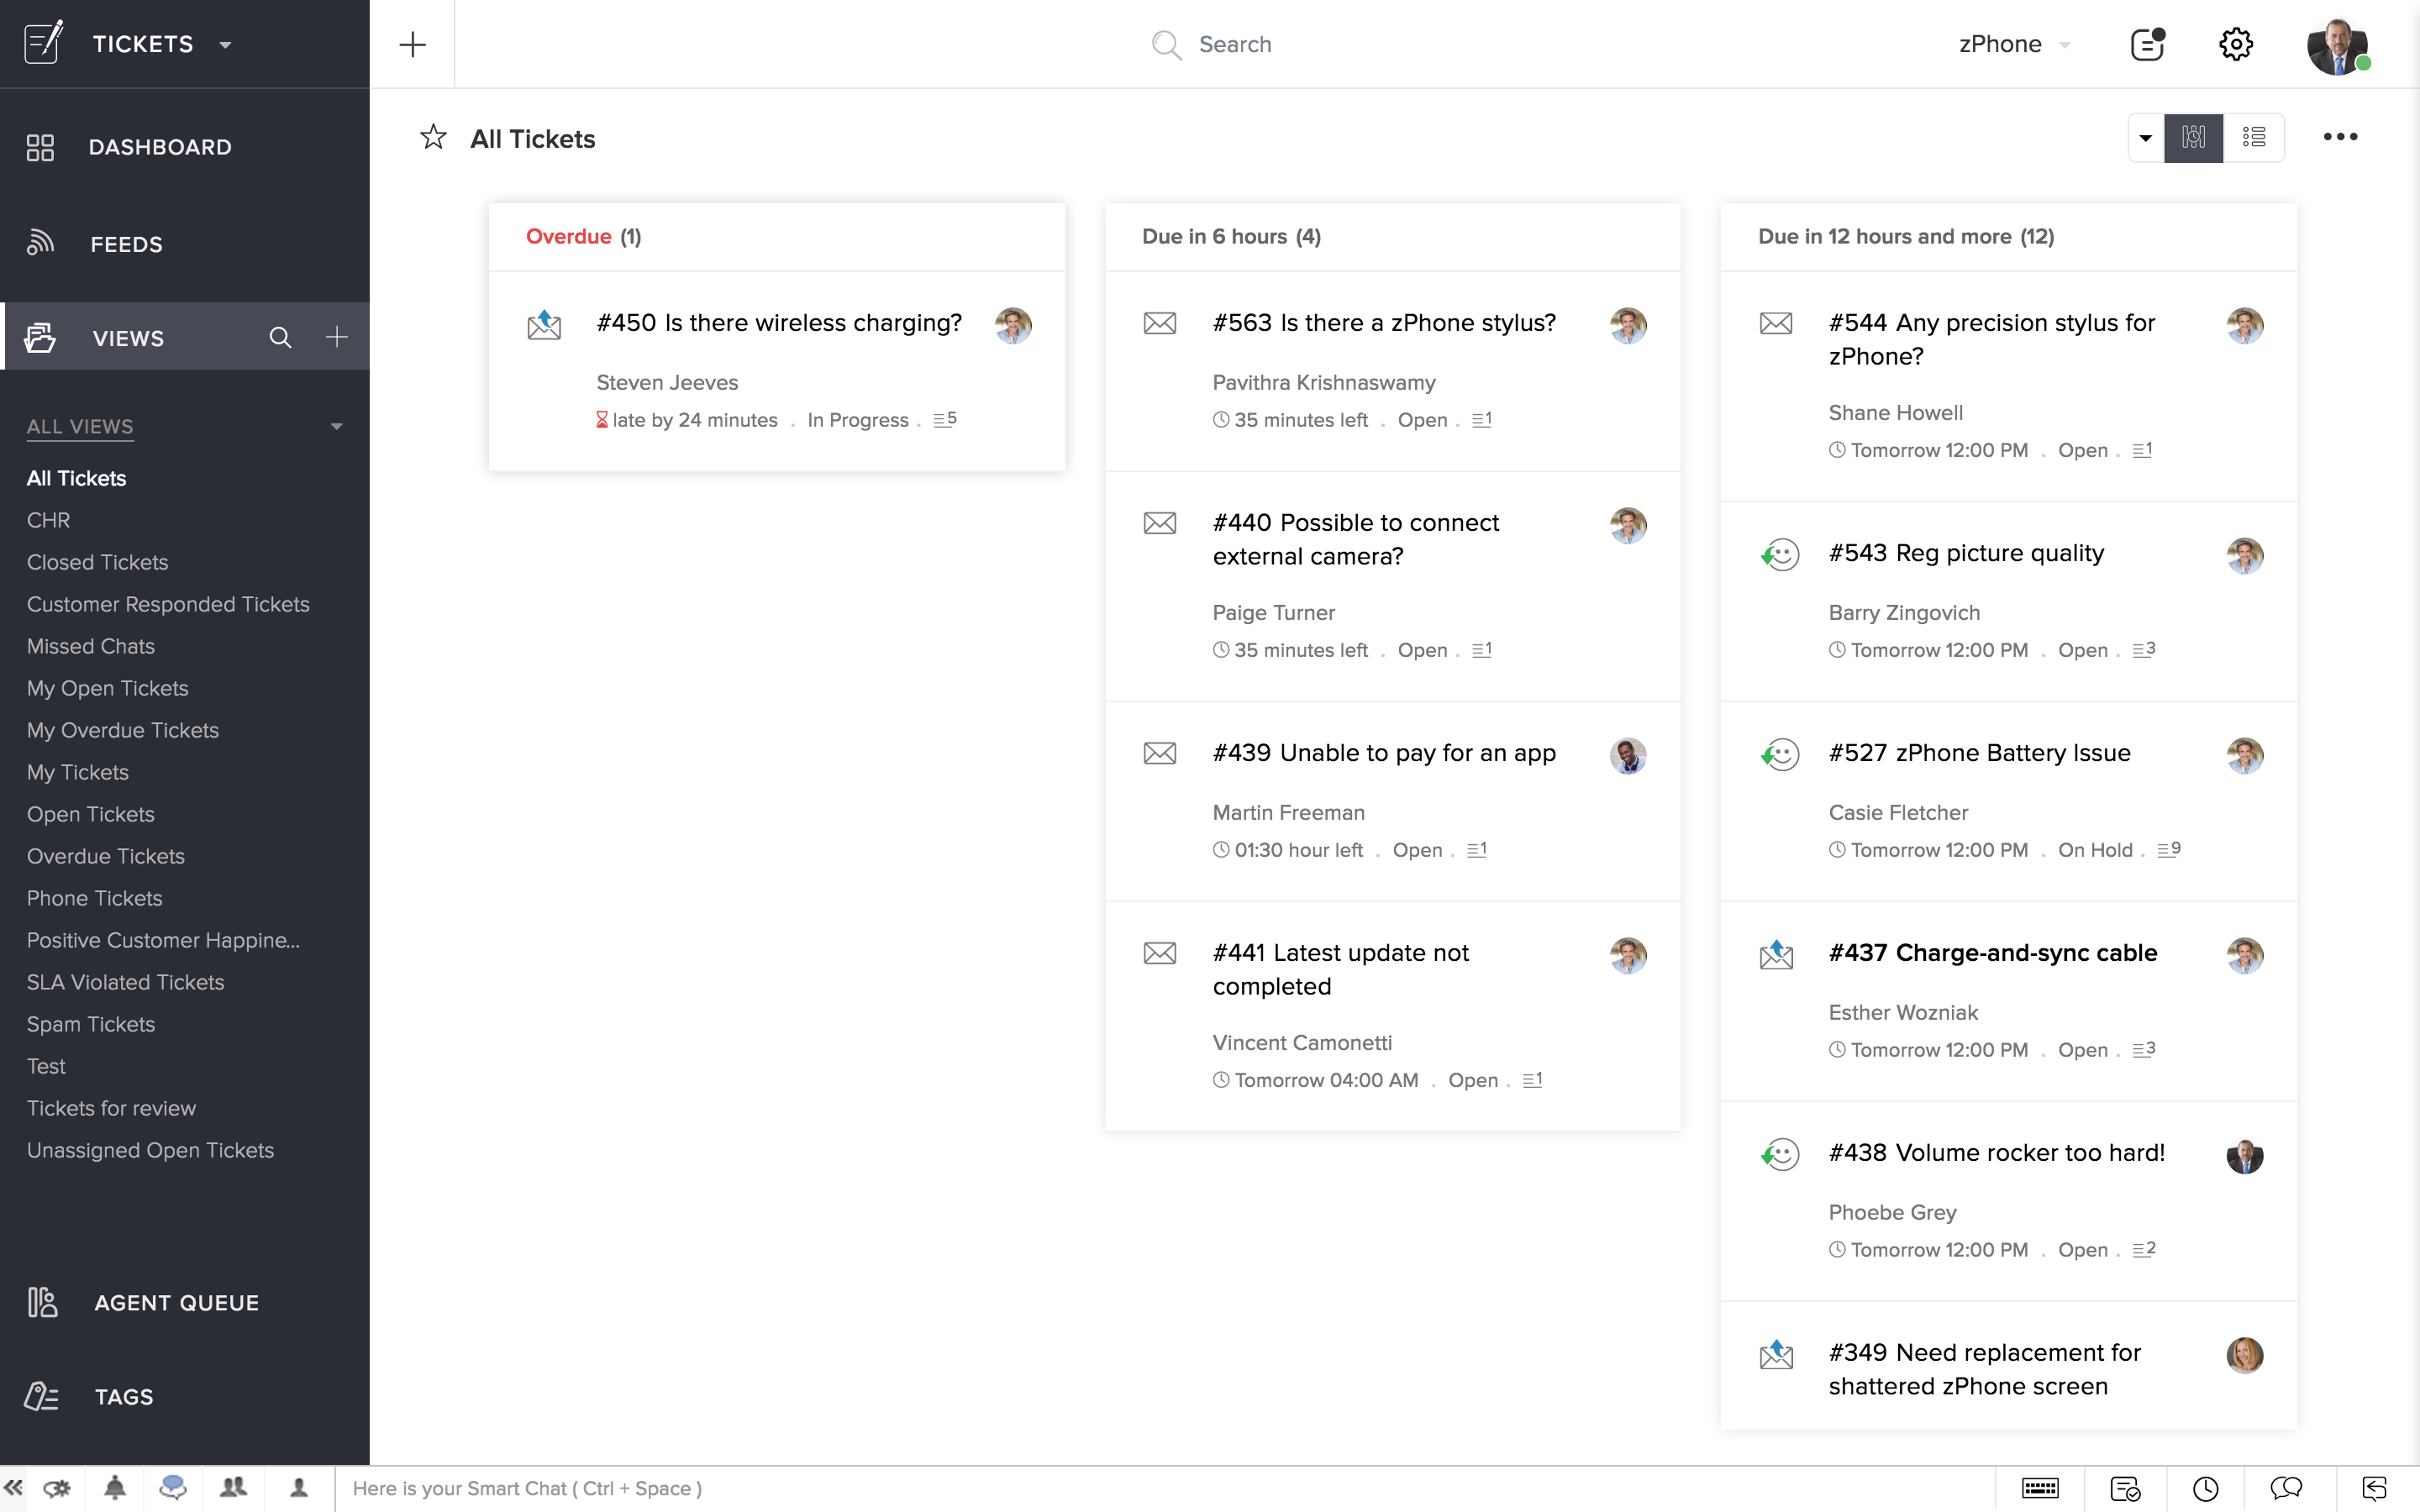Open the three-dot more options menu
2420x1512 pixels.
tap(2339, 137)
